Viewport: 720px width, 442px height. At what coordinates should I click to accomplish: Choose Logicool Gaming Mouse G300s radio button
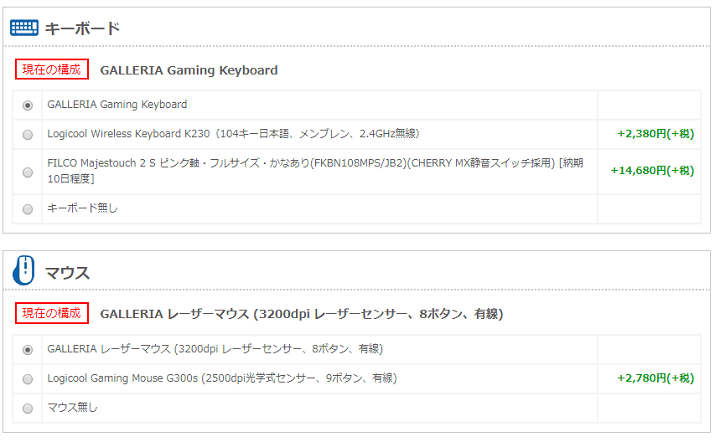click(x=28, y=379)
